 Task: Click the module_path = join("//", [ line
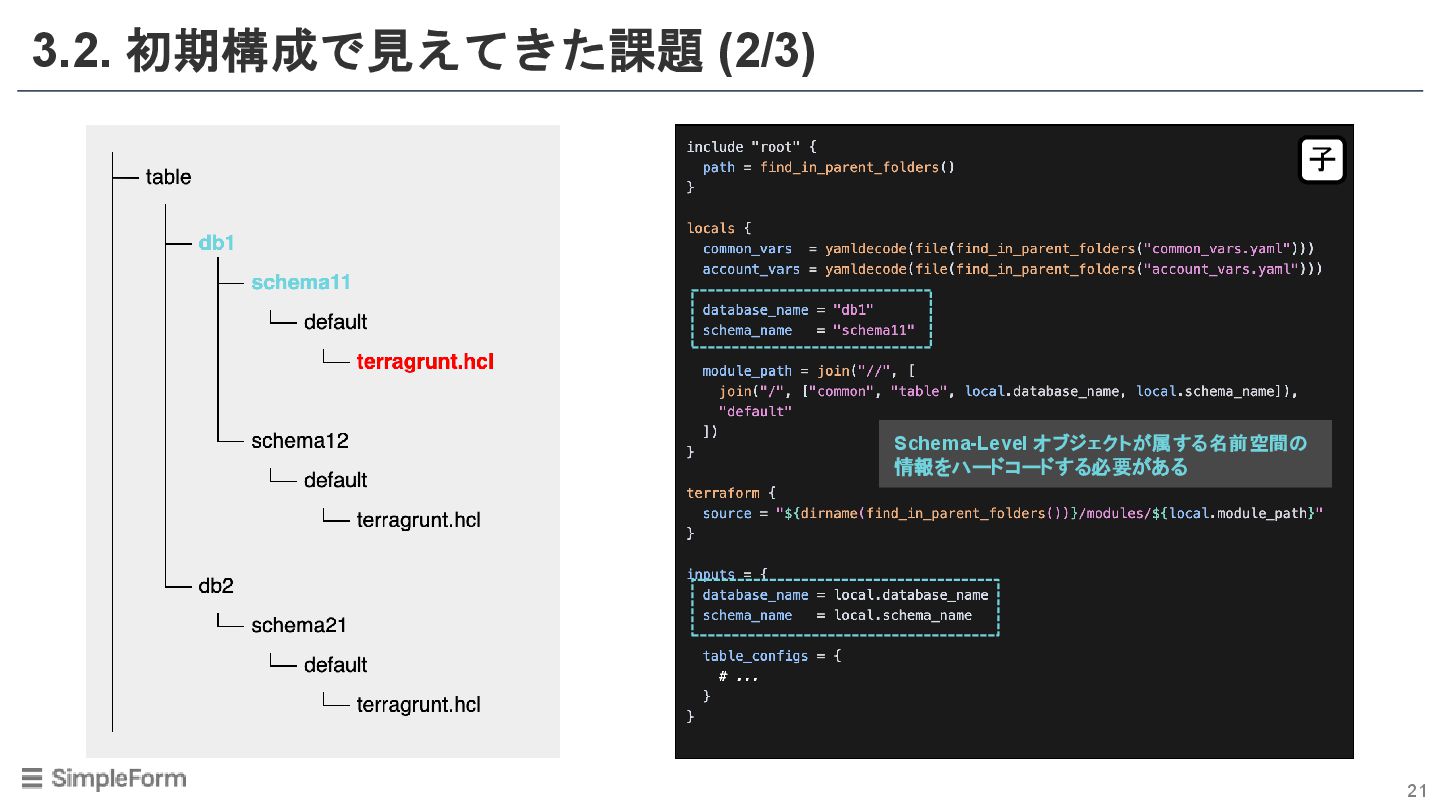tap(808, 371)
